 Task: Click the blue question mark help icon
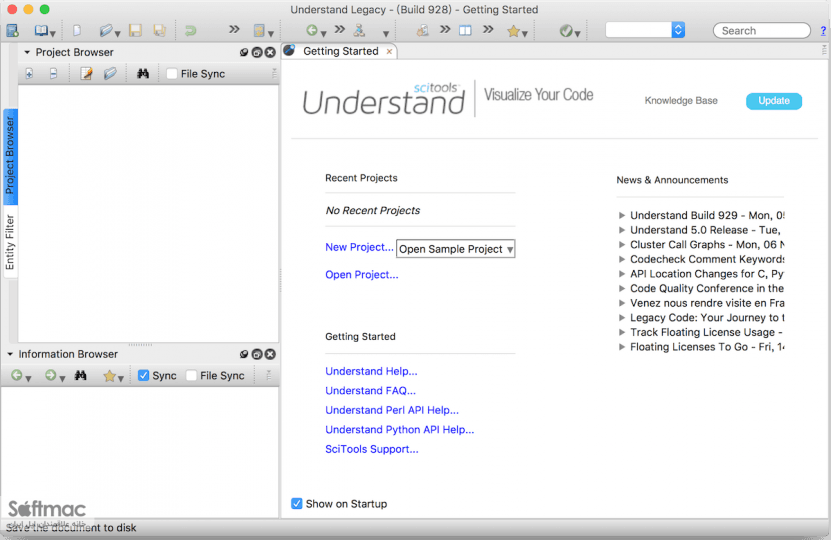pos(823,31)
